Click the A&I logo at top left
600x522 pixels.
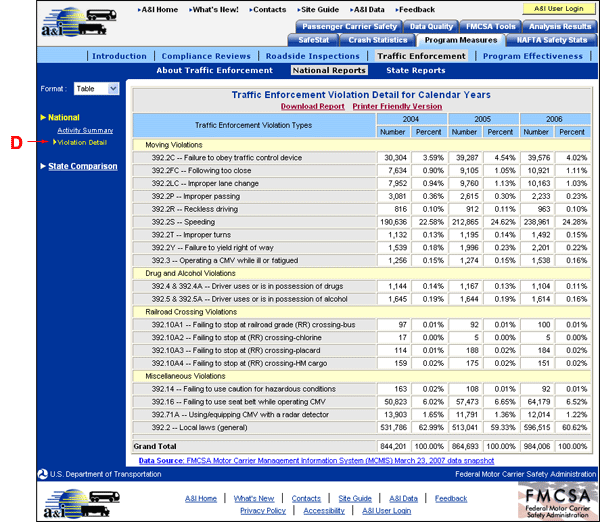pyautogui.click(x=78, y=22)
